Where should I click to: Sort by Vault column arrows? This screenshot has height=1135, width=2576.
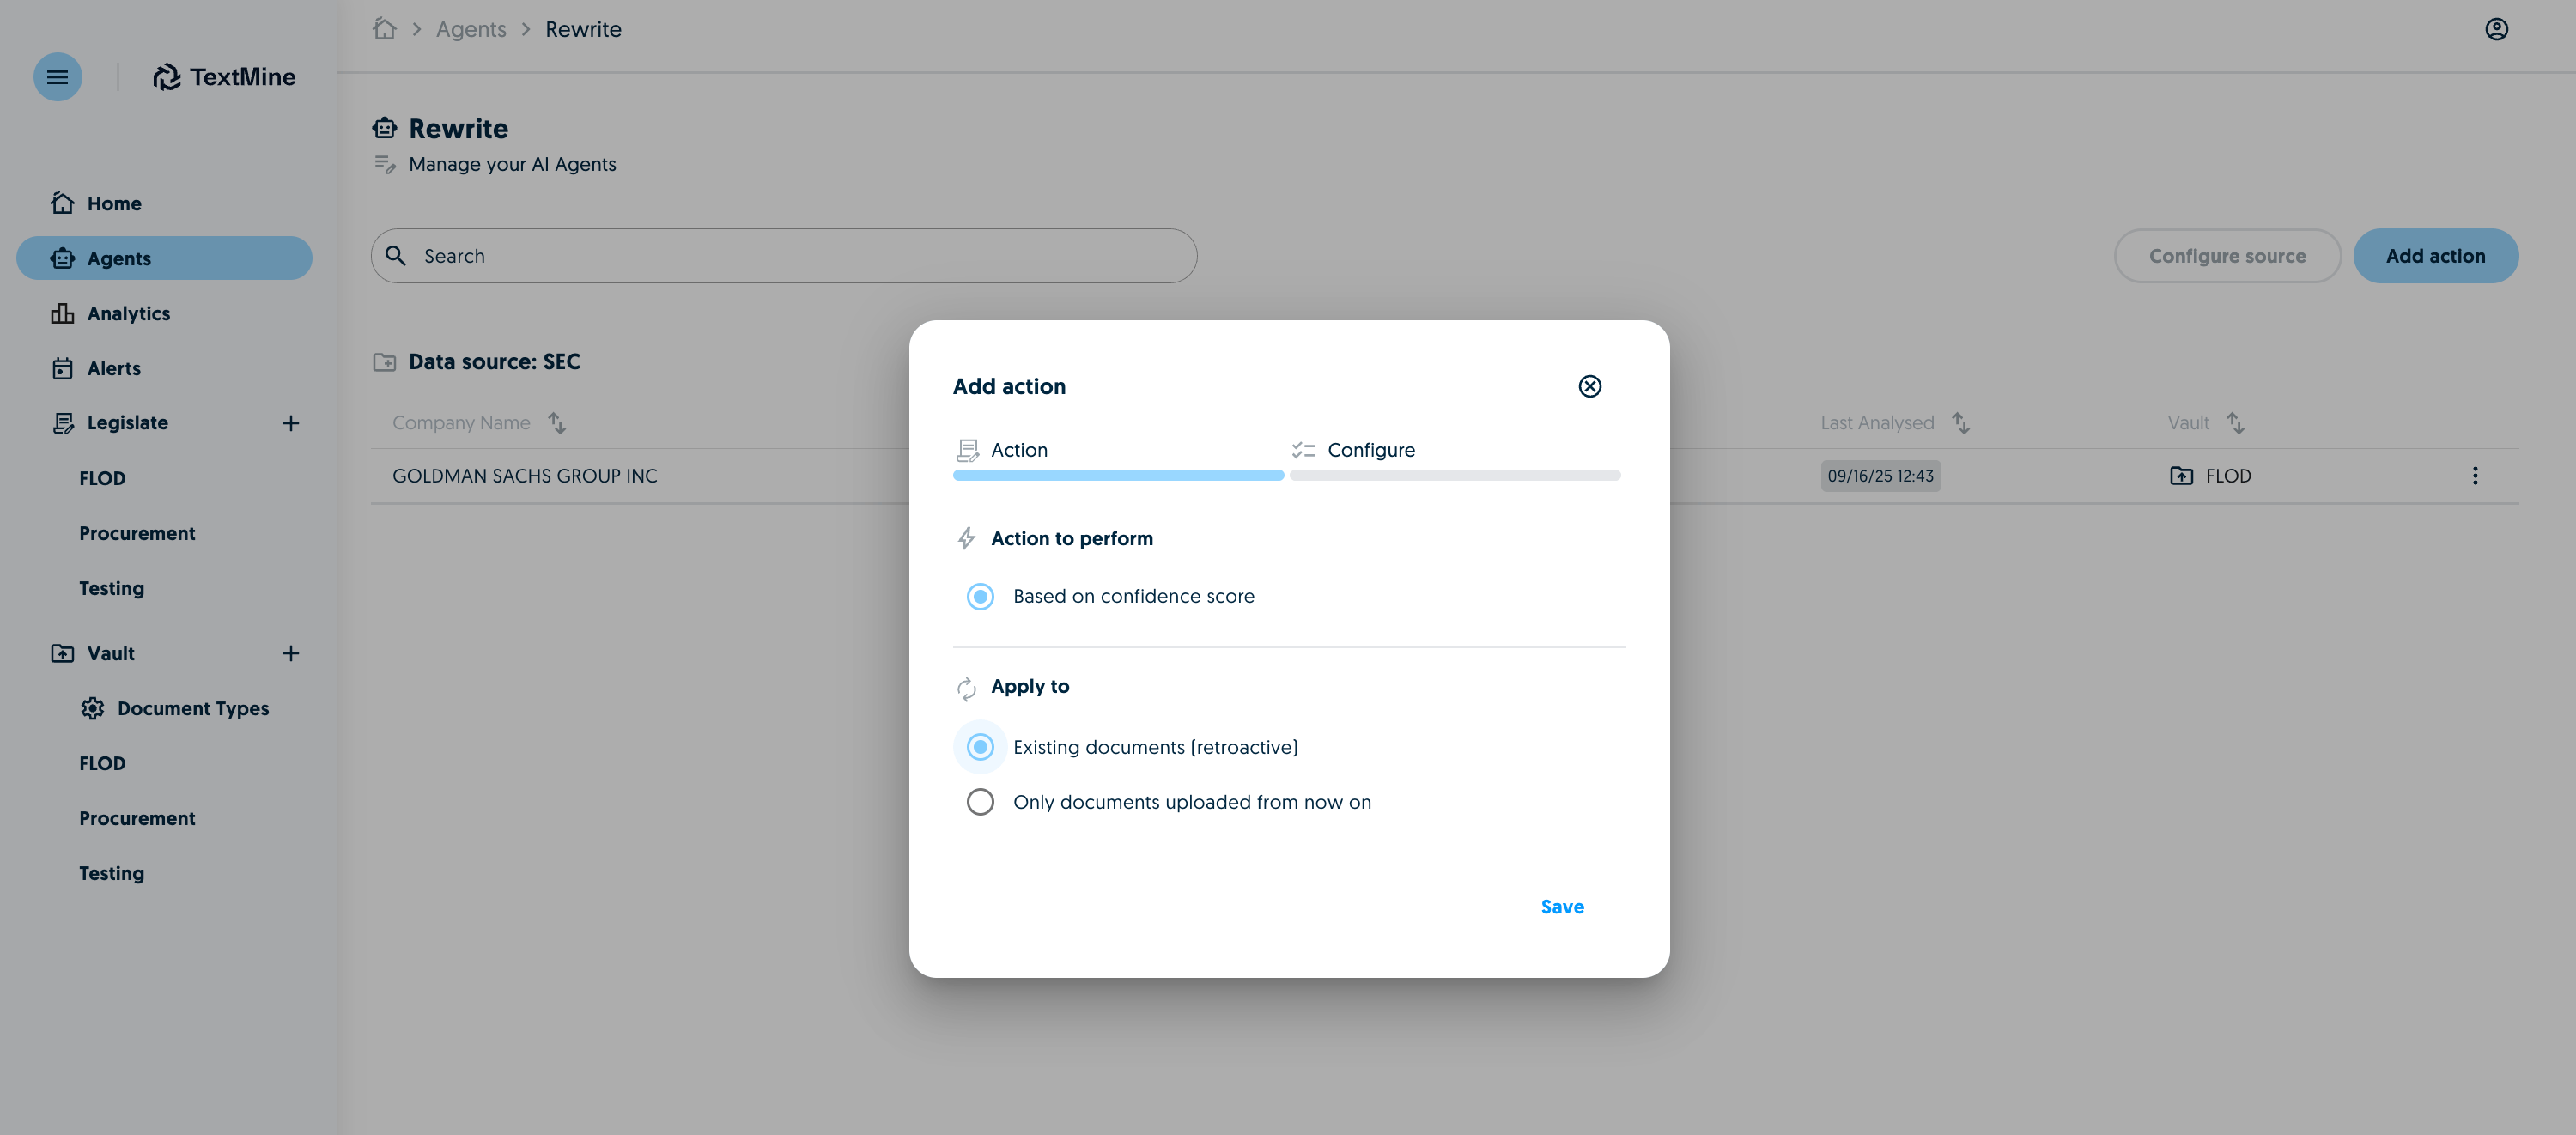point(2235,423)
